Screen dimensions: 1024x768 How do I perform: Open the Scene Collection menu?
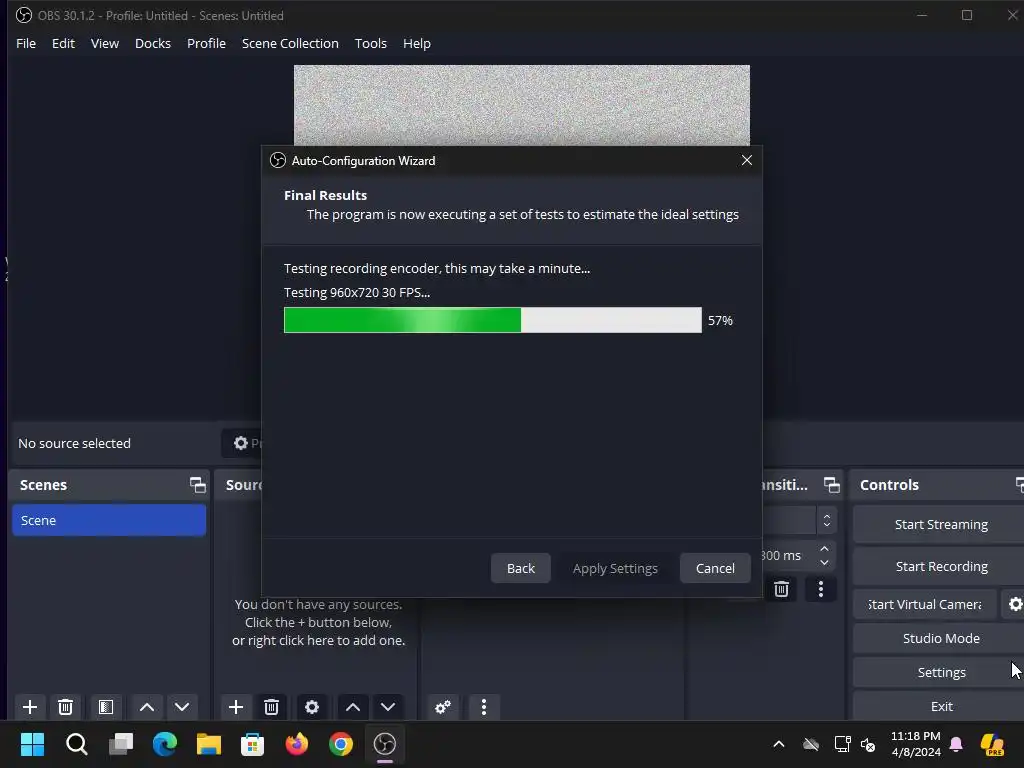(290, 43)
